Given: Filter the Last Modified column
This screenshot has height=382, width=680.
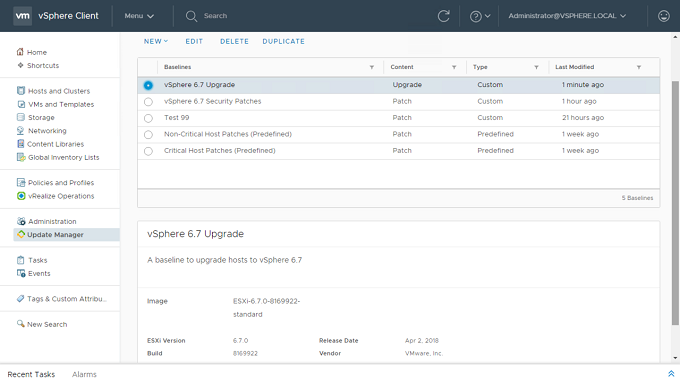Looking at the screenshot, I should pyautogui.click(x=639, y=67).
